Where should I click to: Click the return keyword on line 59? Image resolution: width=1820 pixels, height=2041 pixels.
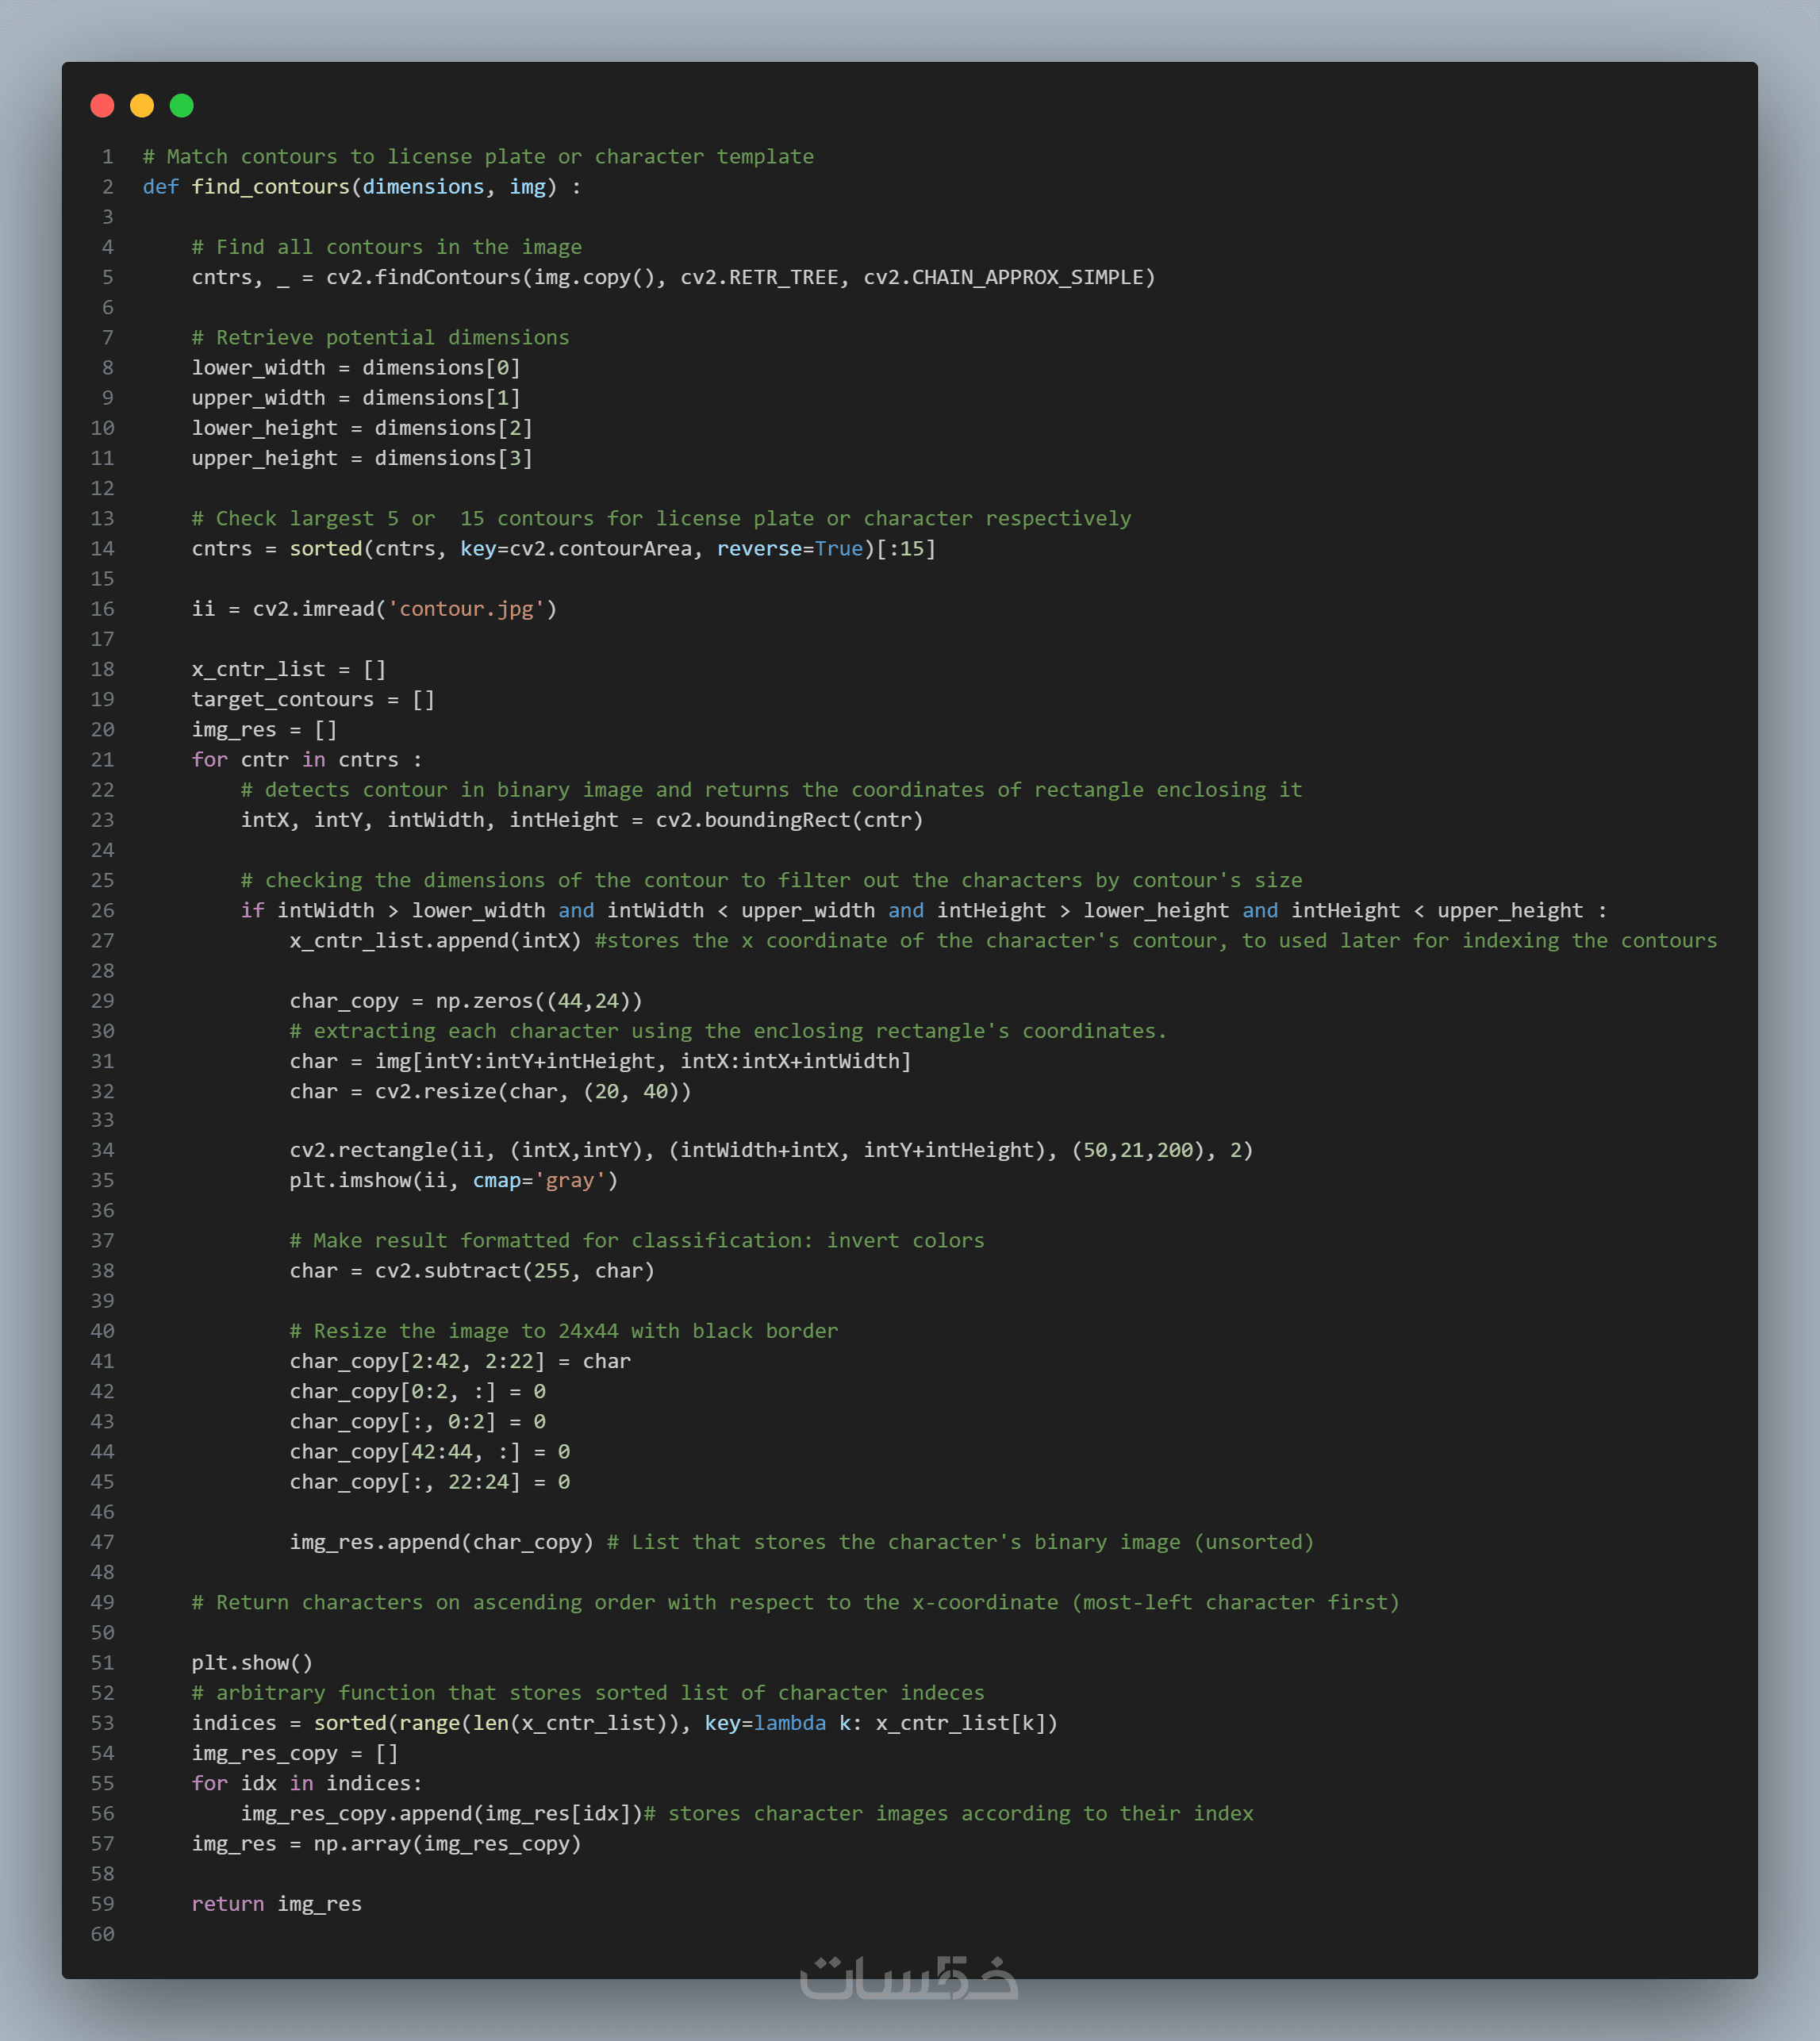coord(227,1904)
